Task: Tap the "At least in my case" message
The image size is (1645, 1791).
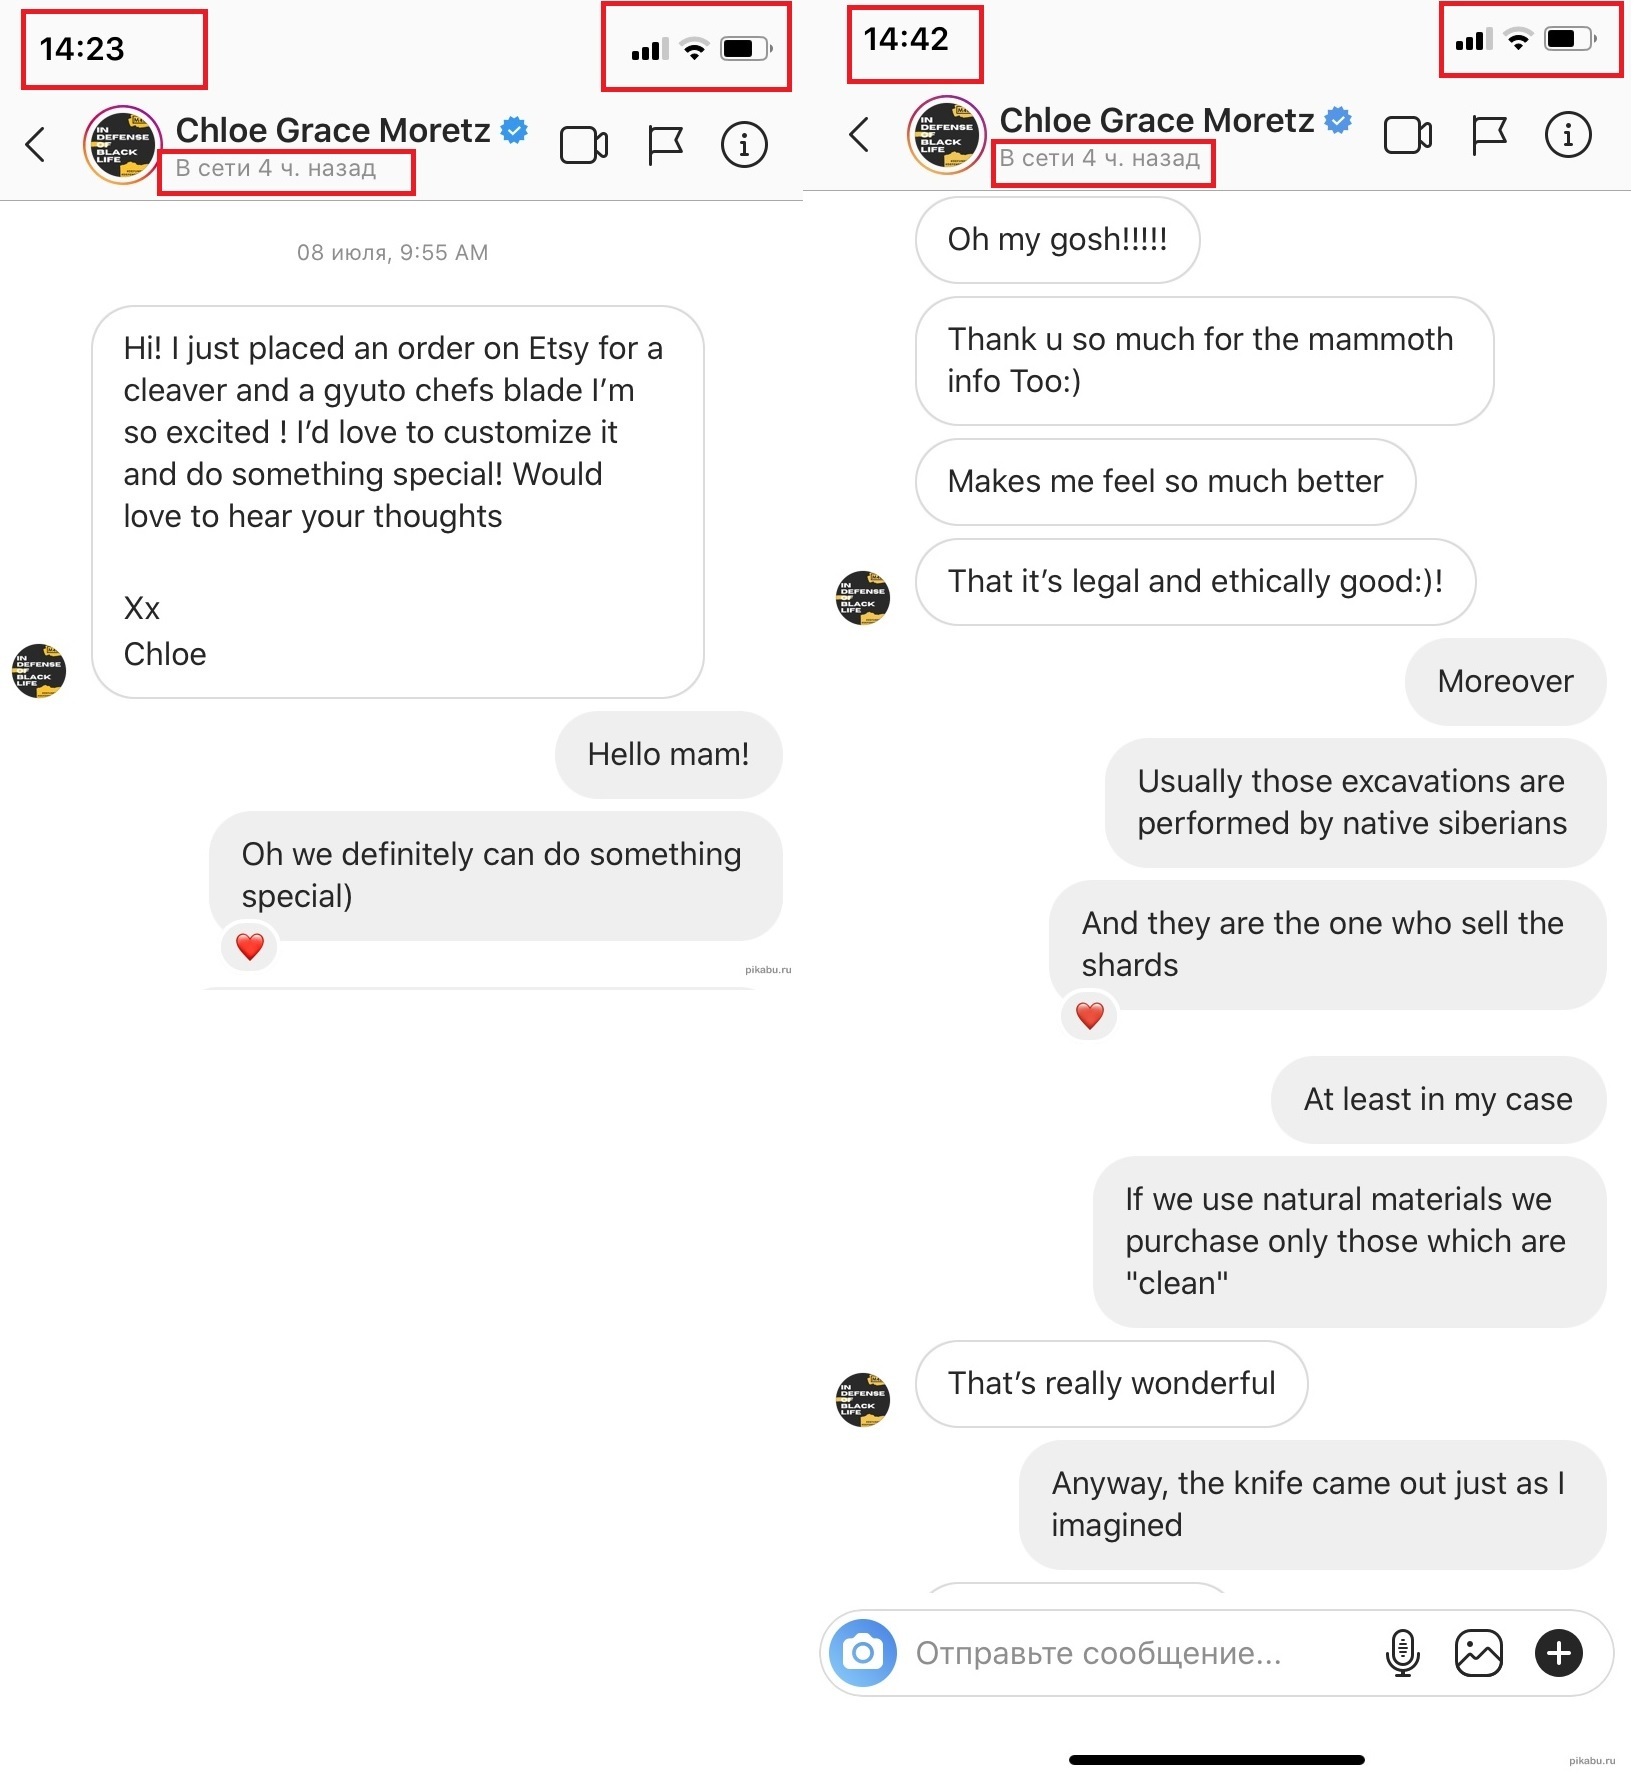Action: click(1437, 1100)
